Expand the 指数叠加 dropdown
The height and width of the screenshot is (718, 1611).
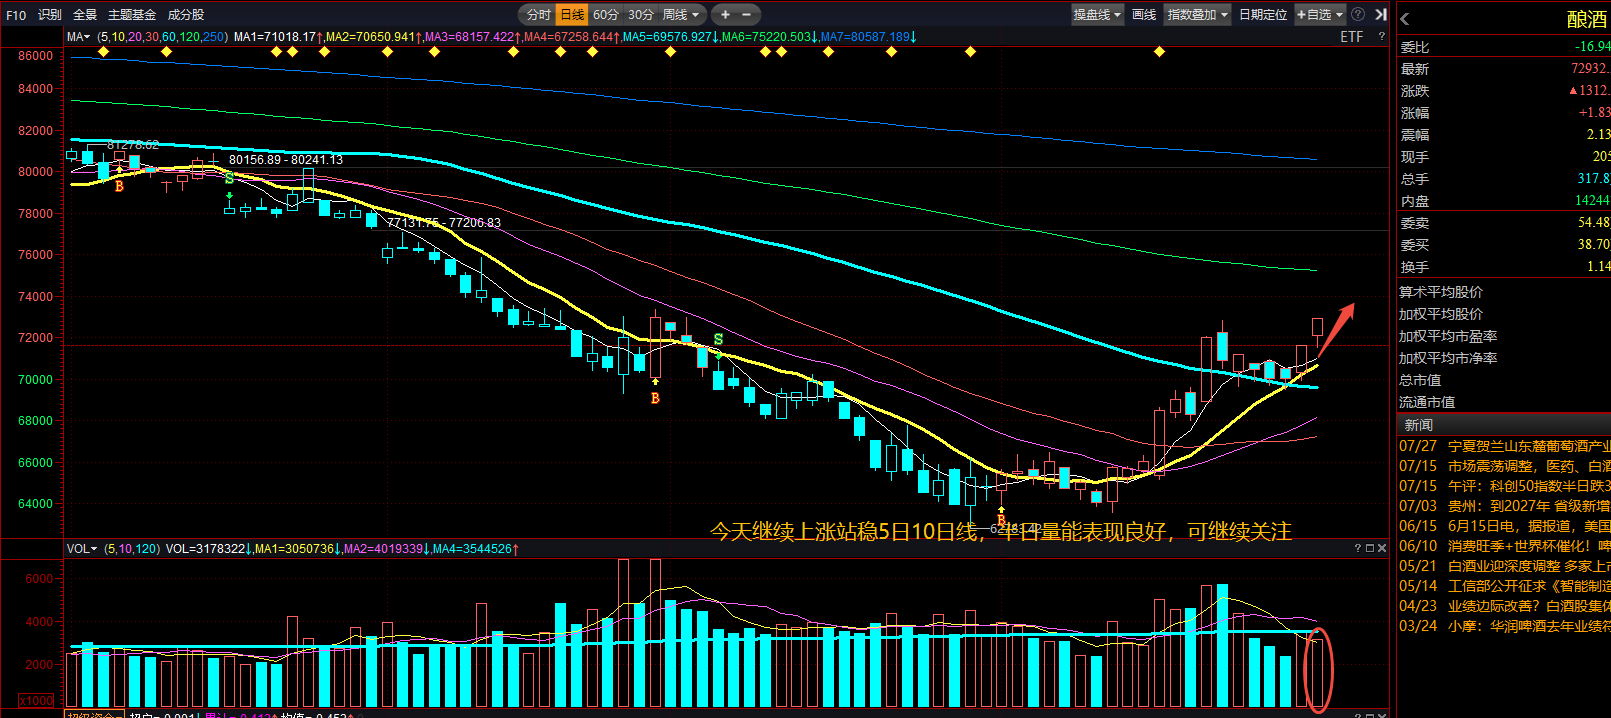pyautogui.click(x=1198, y=15)
